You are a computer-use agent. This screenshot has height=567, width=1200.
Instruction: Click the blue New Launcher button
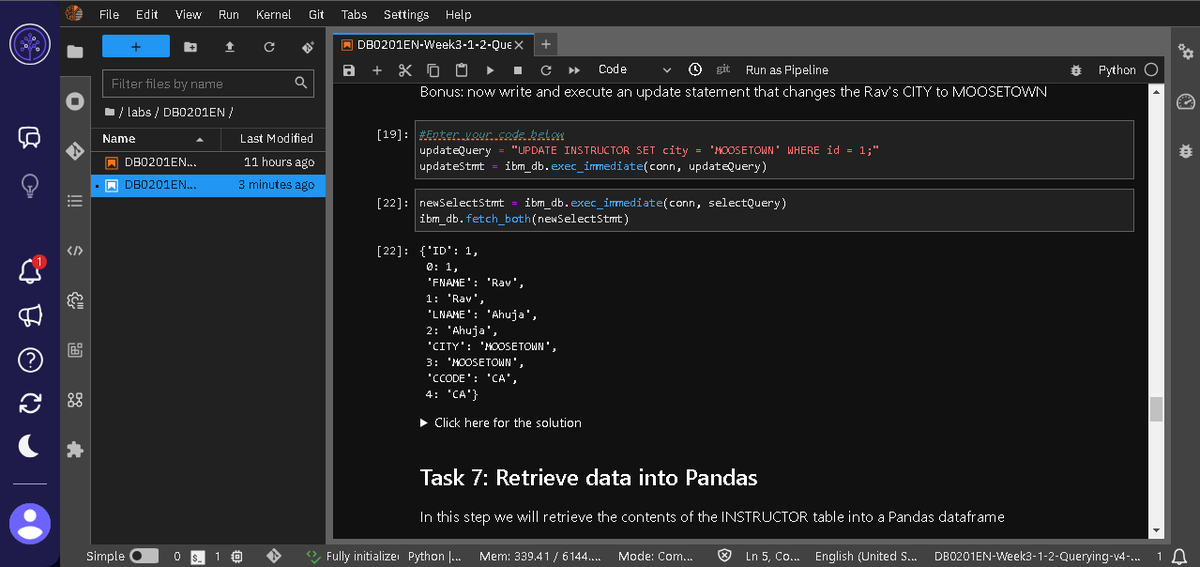pyautogui.click(x=136, y=47)
